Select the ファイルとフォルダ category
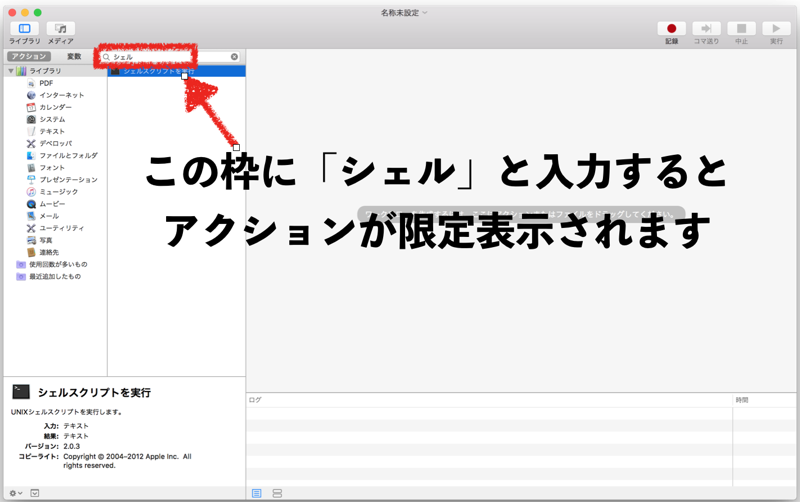This screenshot has height=502, width=800. click(x=68, y=156)
